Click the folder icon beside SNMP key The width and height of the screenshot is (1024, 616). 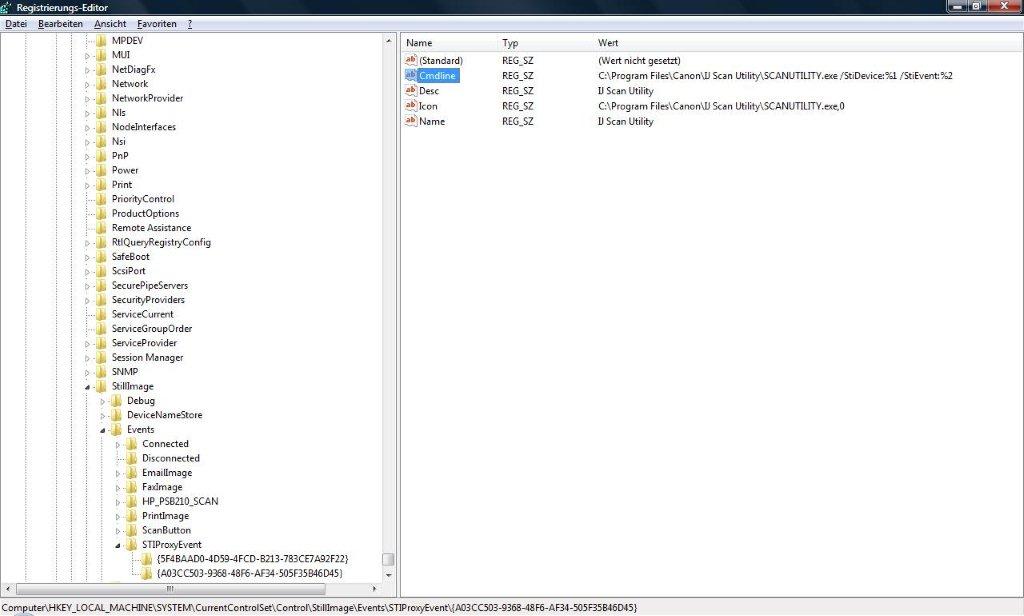tap(103, 371)
